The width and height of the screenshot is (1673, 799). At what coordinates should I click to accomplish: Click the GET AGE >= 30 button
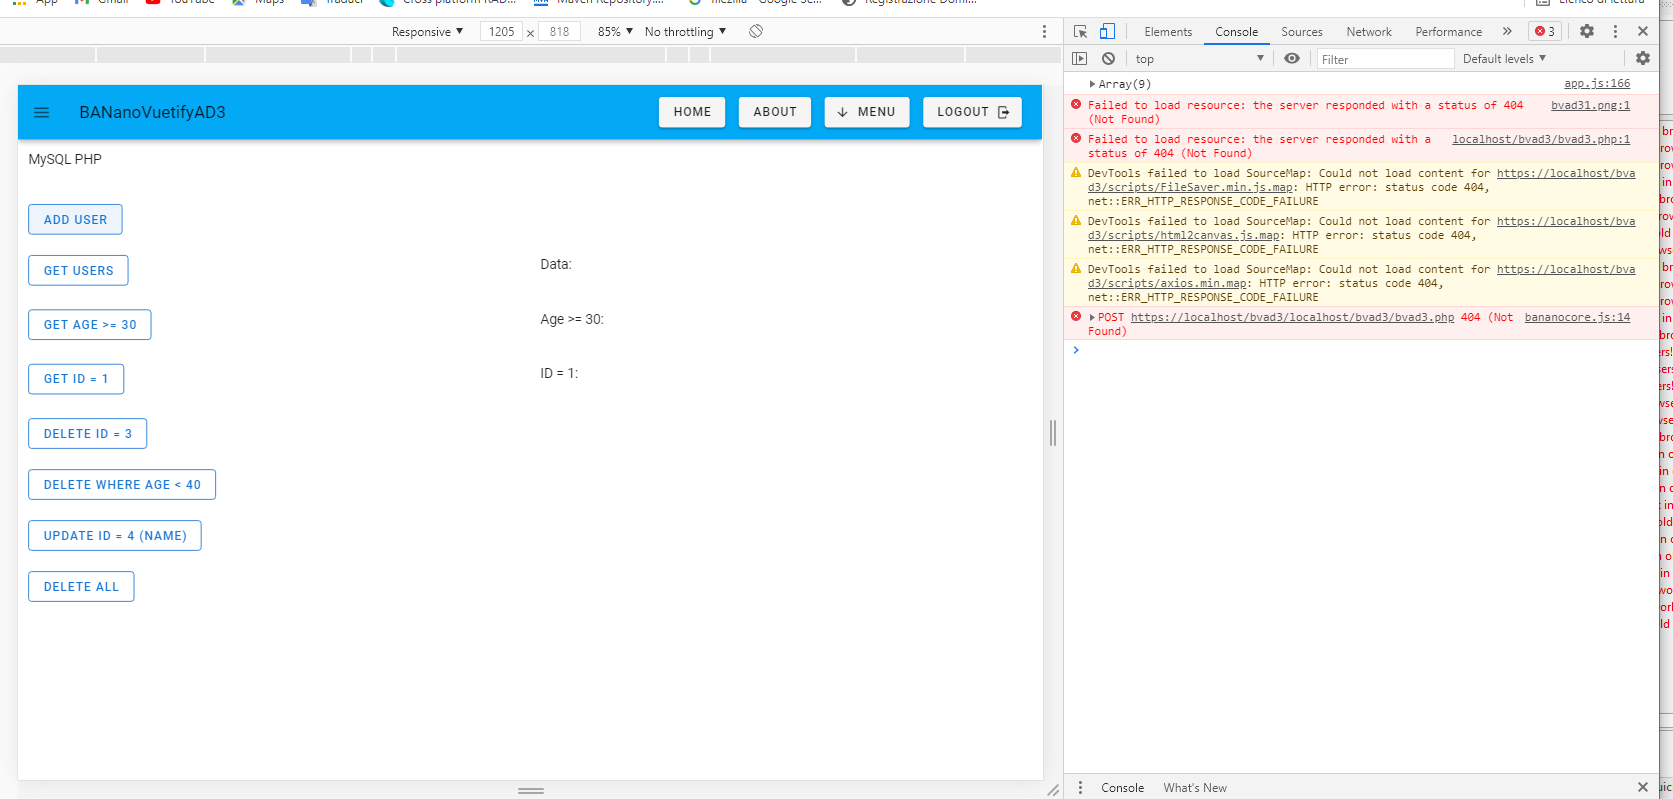90,325
